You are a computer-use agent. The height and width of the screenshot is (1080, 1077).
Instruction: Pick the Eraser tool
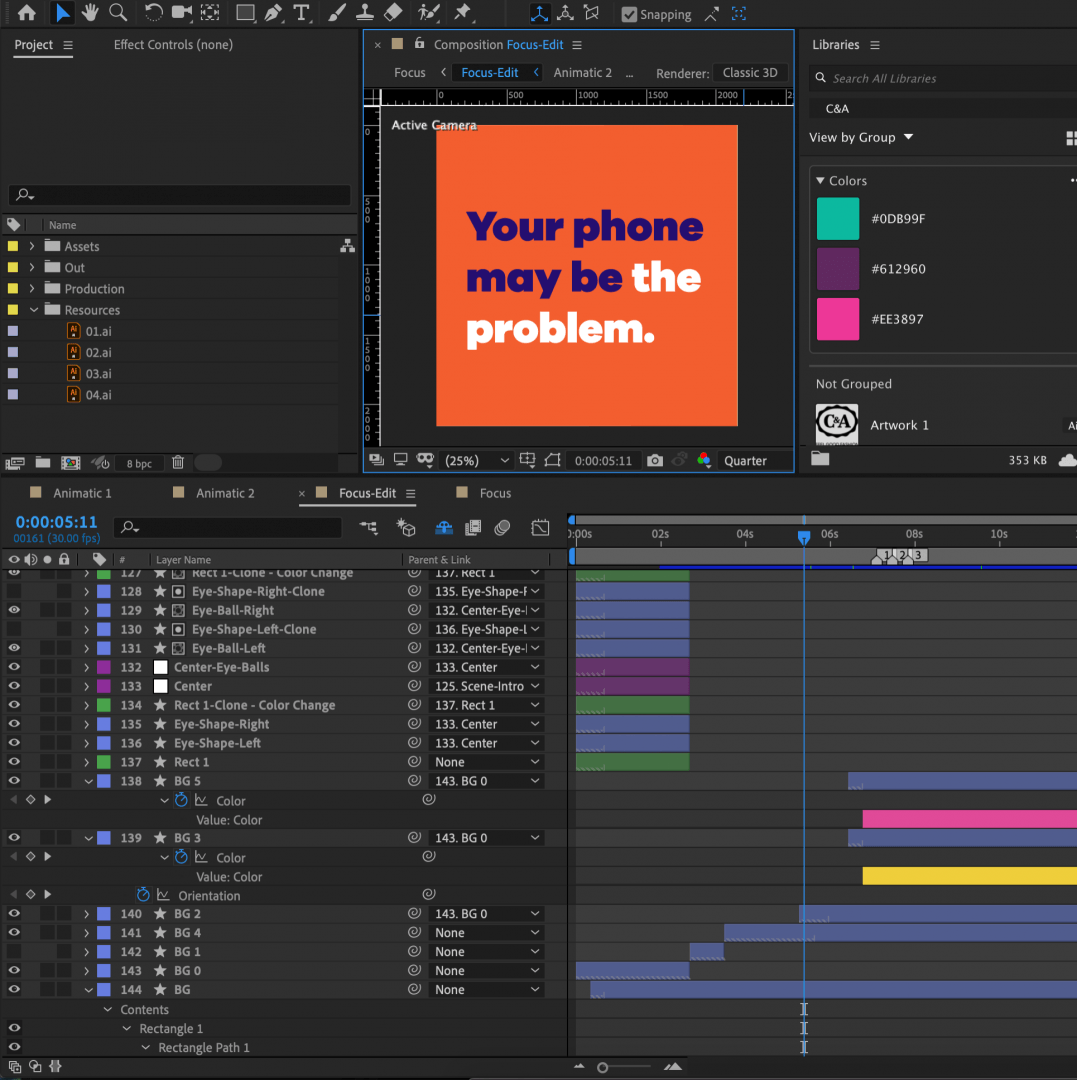[x=393, y=13]
